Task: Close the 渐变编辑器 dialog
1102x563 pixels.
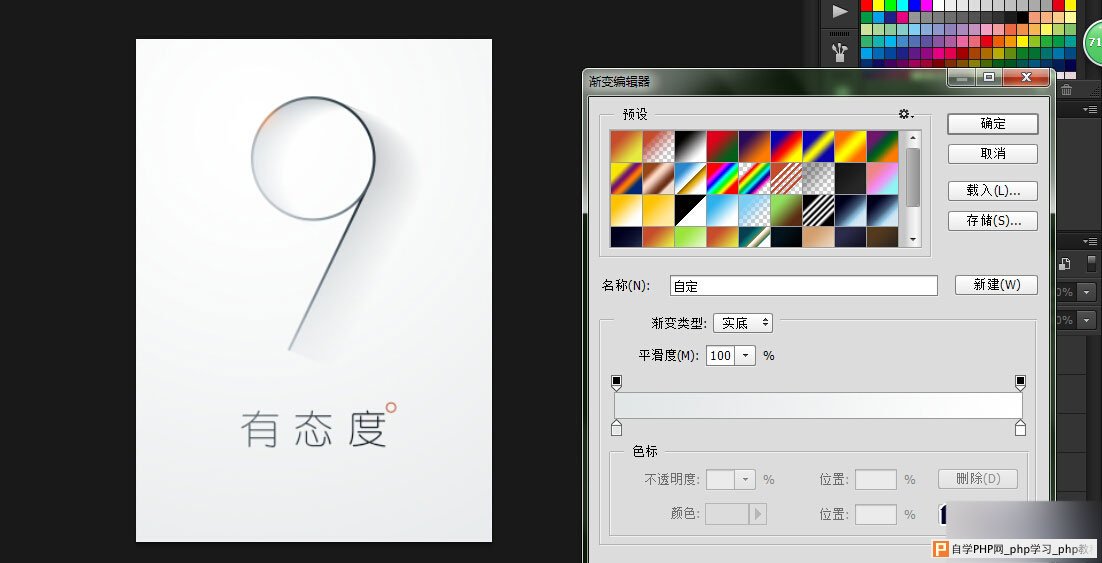Action: [1026, 77]
